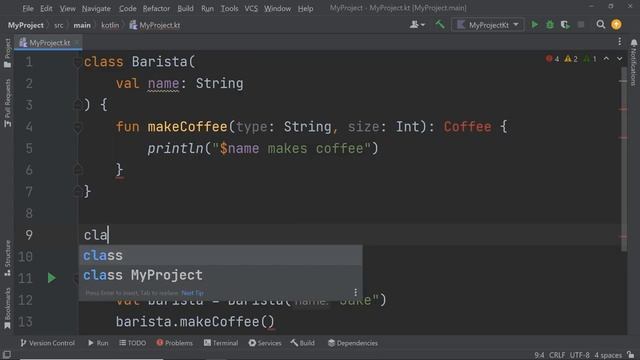
Task: Switch to MyProject.kt editor tab
Action: point(49,43)
